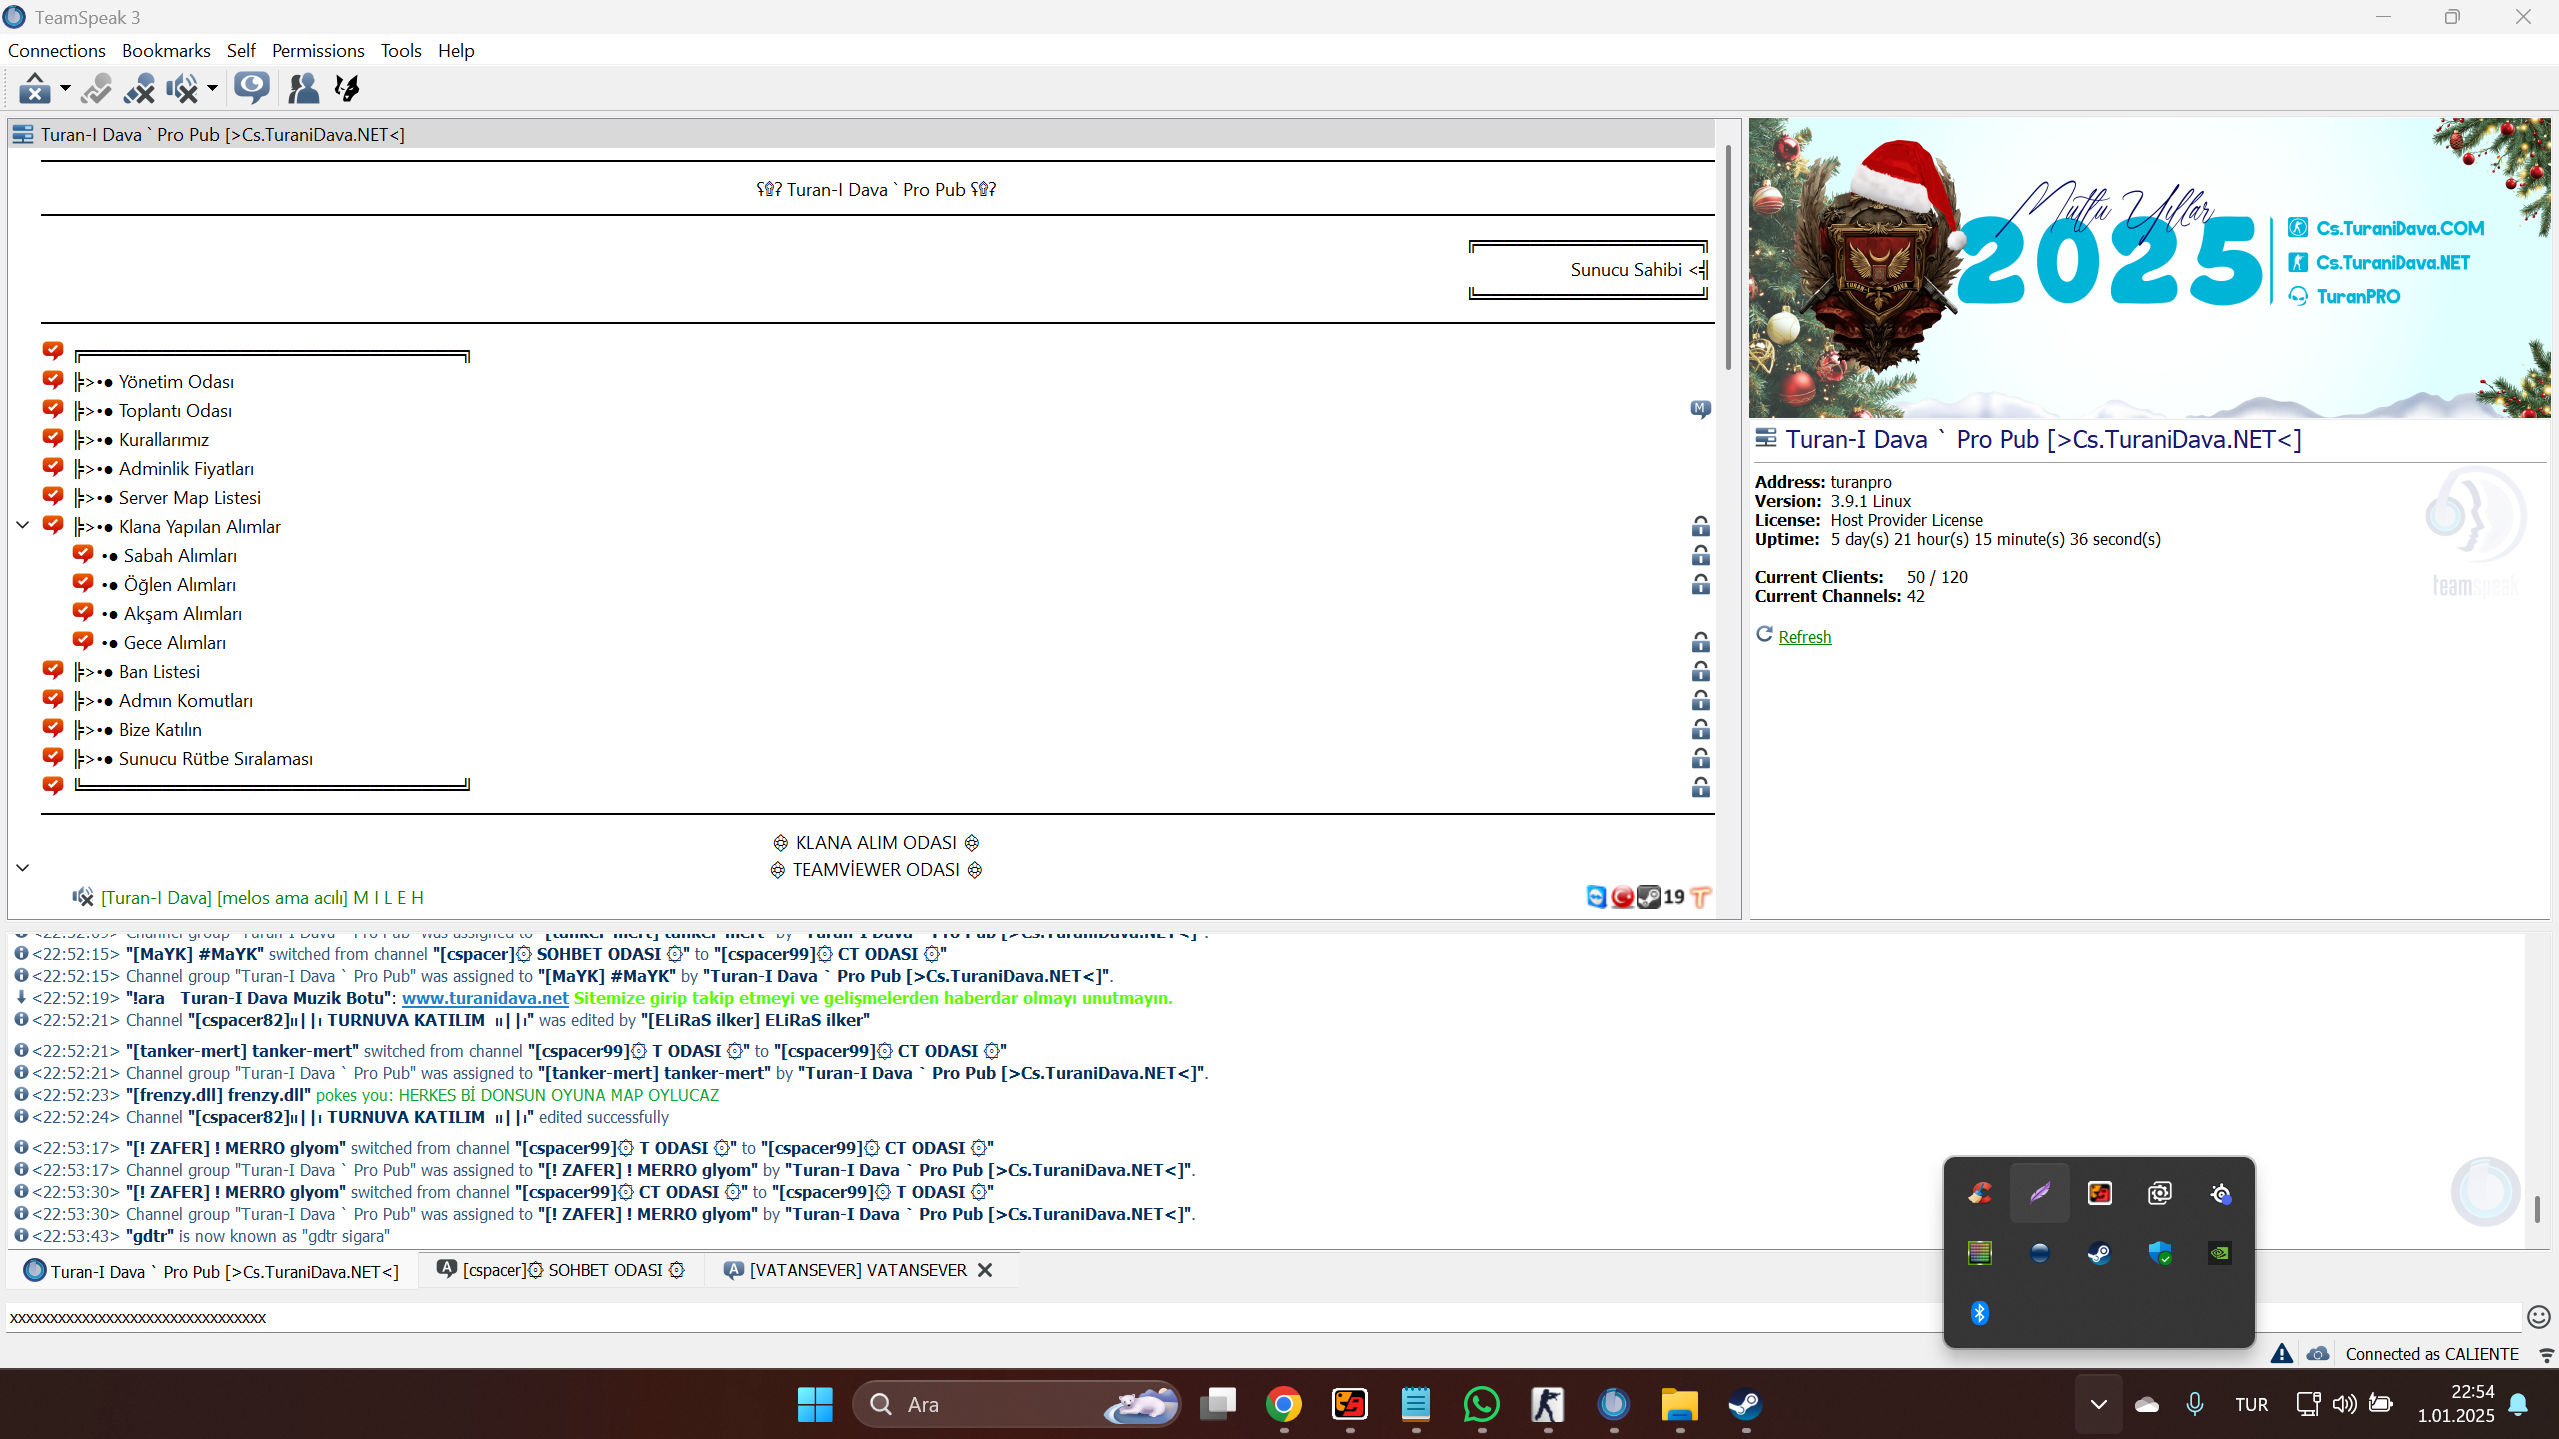Select the Yönetim Odası channel
This screenshot has height=1439, width=2559.
pyautogui.click(x=176, y=381)
